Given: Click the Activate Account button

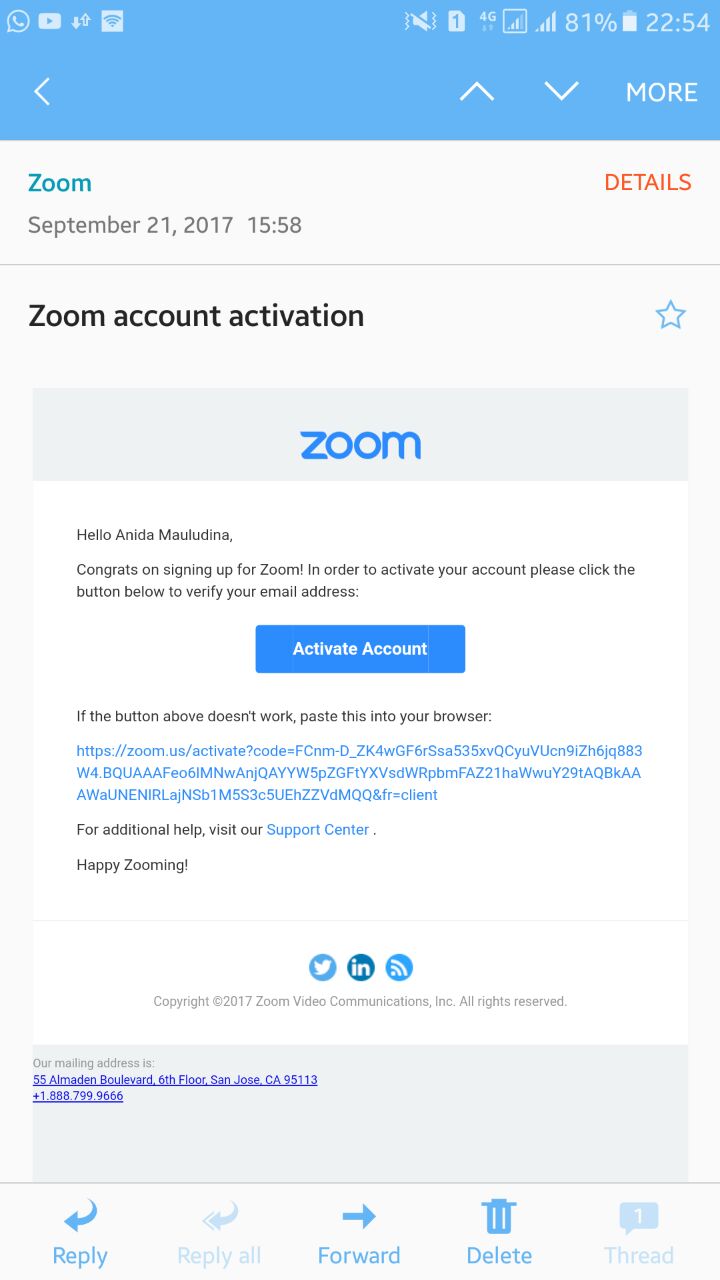Looking at the screenshot, I should [360, 649].
